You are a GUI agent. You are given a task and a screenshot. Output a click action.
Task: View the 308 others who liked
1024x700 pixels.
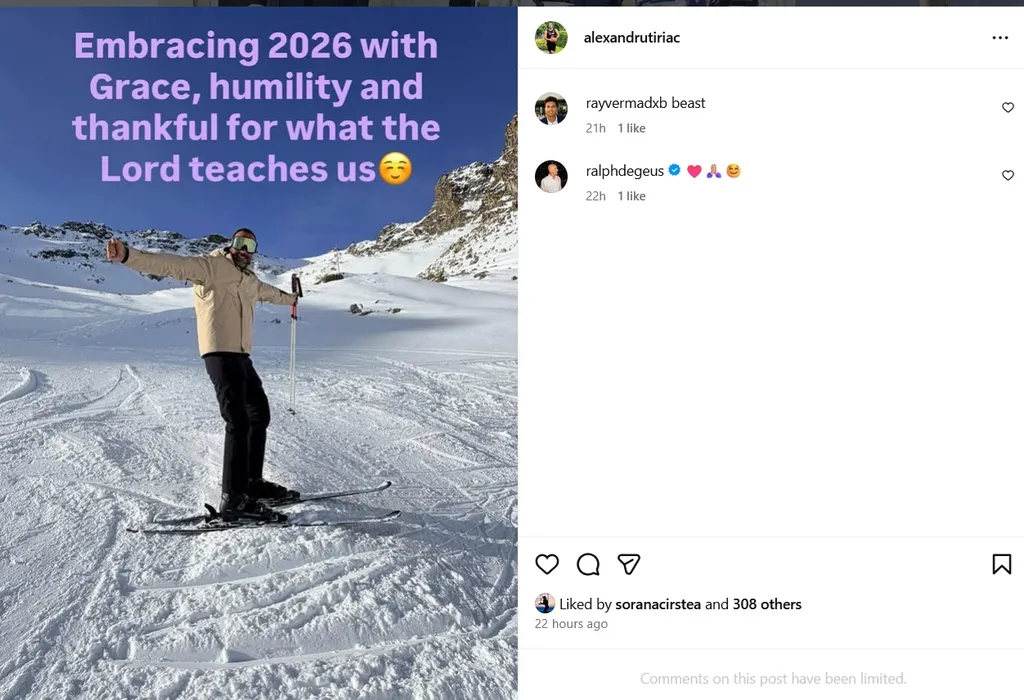[767, 605]
